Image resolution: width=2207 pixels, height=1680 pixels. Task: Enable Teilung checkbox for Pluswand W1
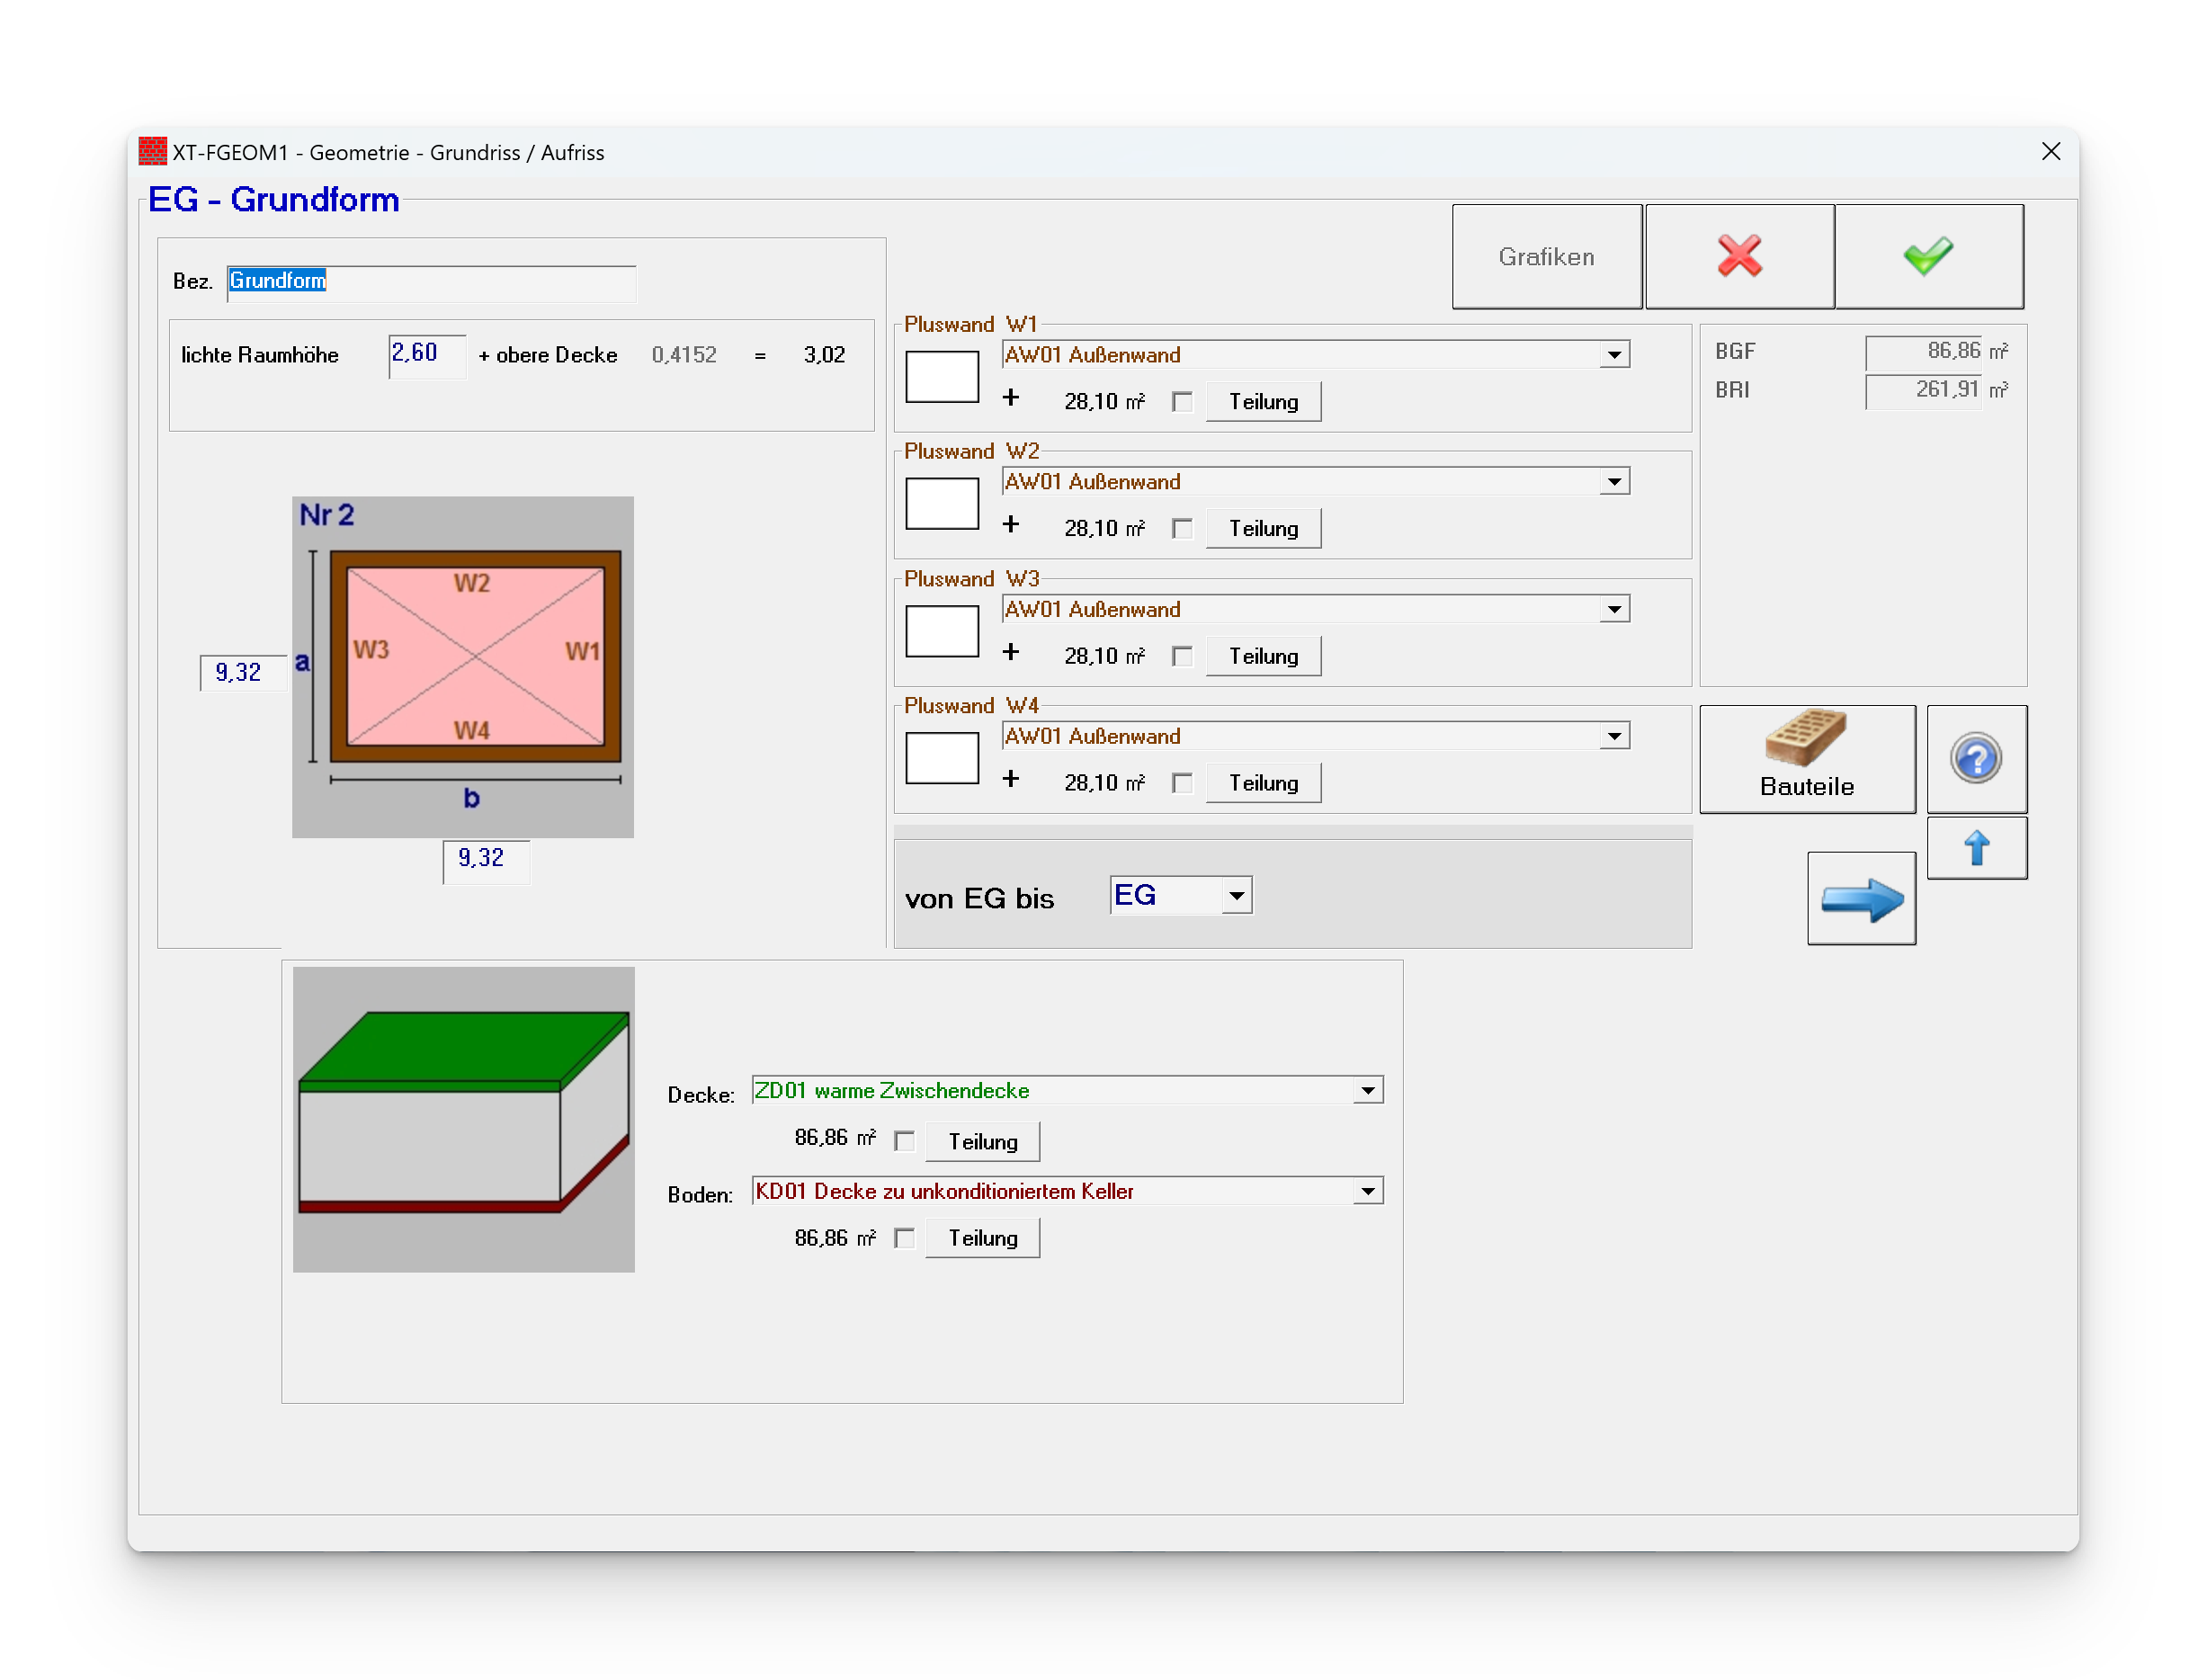[x=1182, y=402]
